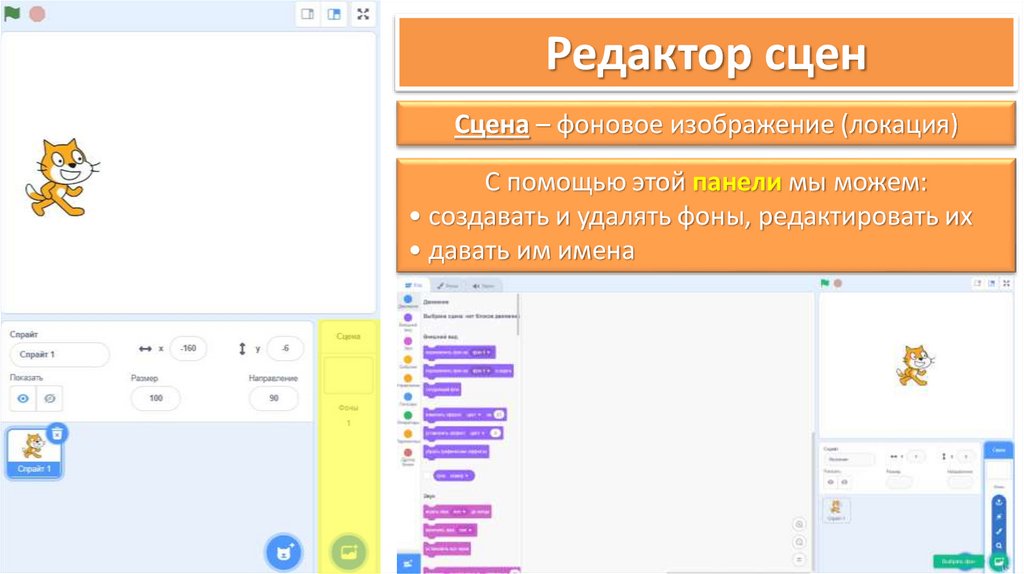Select the large Спрайт 1 thumbnail
The width and height of the screenshot is (1024, 574).
34,453
